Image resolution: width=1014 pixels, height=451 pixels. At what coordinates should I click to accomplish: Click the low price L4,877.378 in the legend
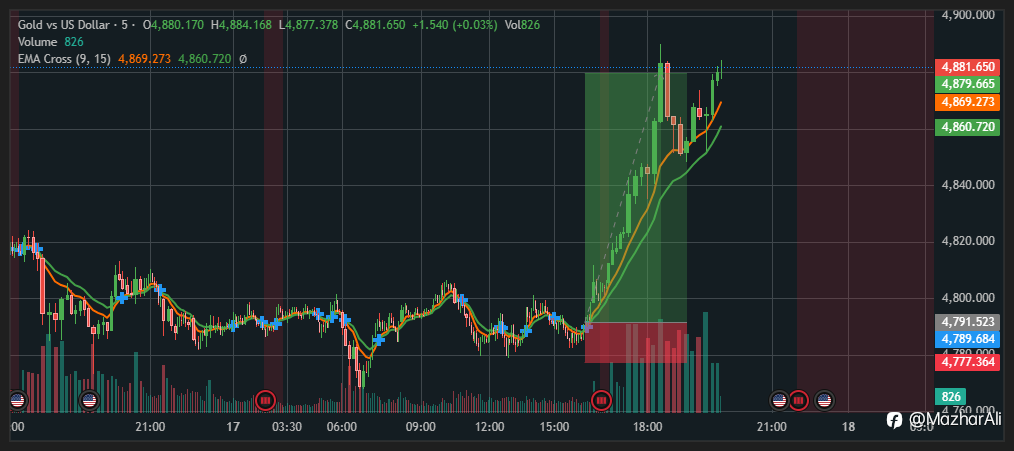click(x=308, y=25)
